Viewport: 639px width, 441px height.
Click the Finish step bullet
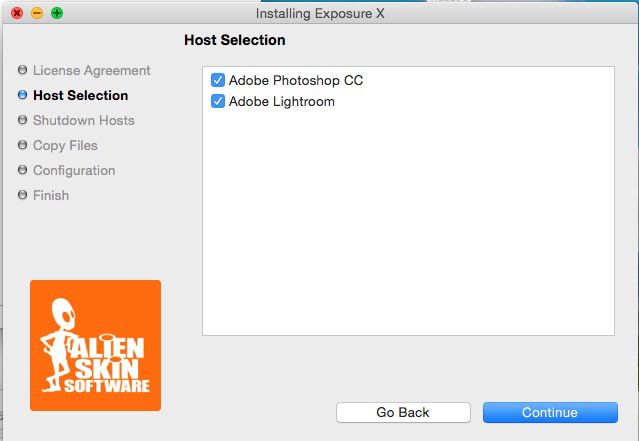22,195
